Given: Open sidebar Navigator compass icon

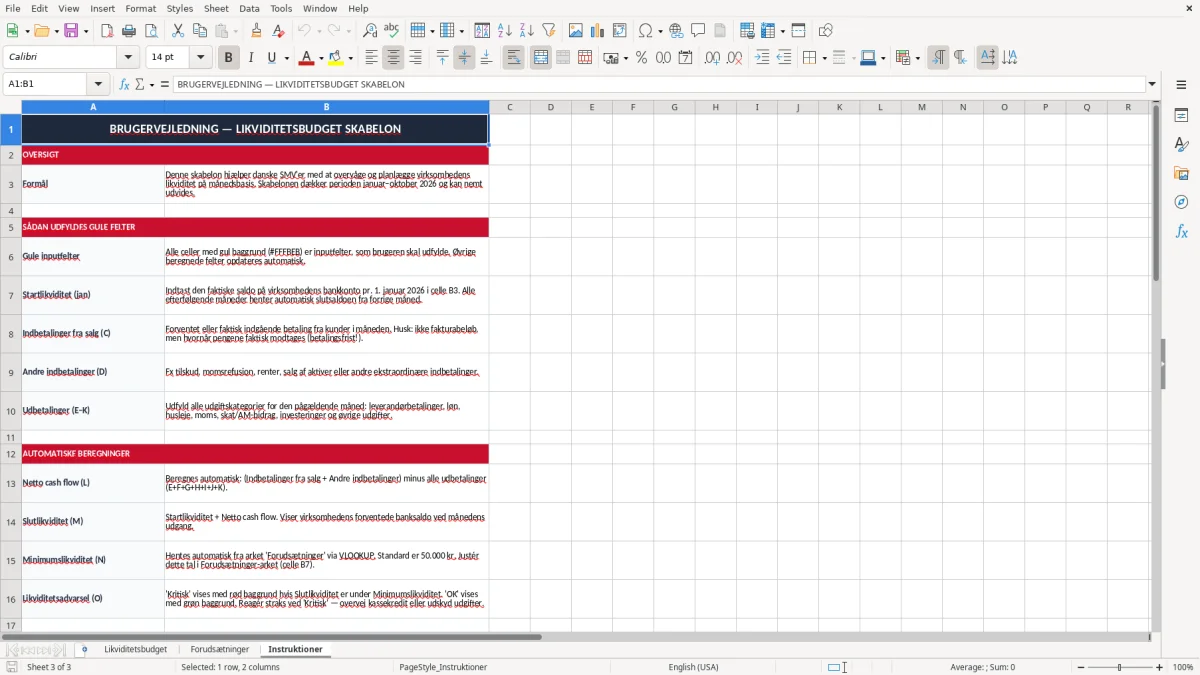Looking at the screenshot, I should tap(1181, 202).
